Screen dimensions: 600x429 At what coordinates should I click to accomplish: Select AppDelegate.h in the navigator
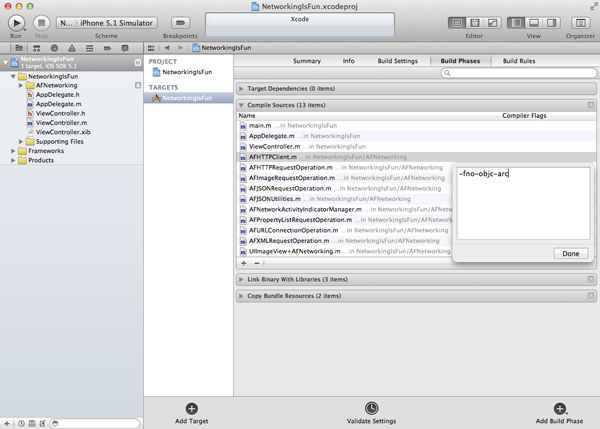tap(57, 95)
